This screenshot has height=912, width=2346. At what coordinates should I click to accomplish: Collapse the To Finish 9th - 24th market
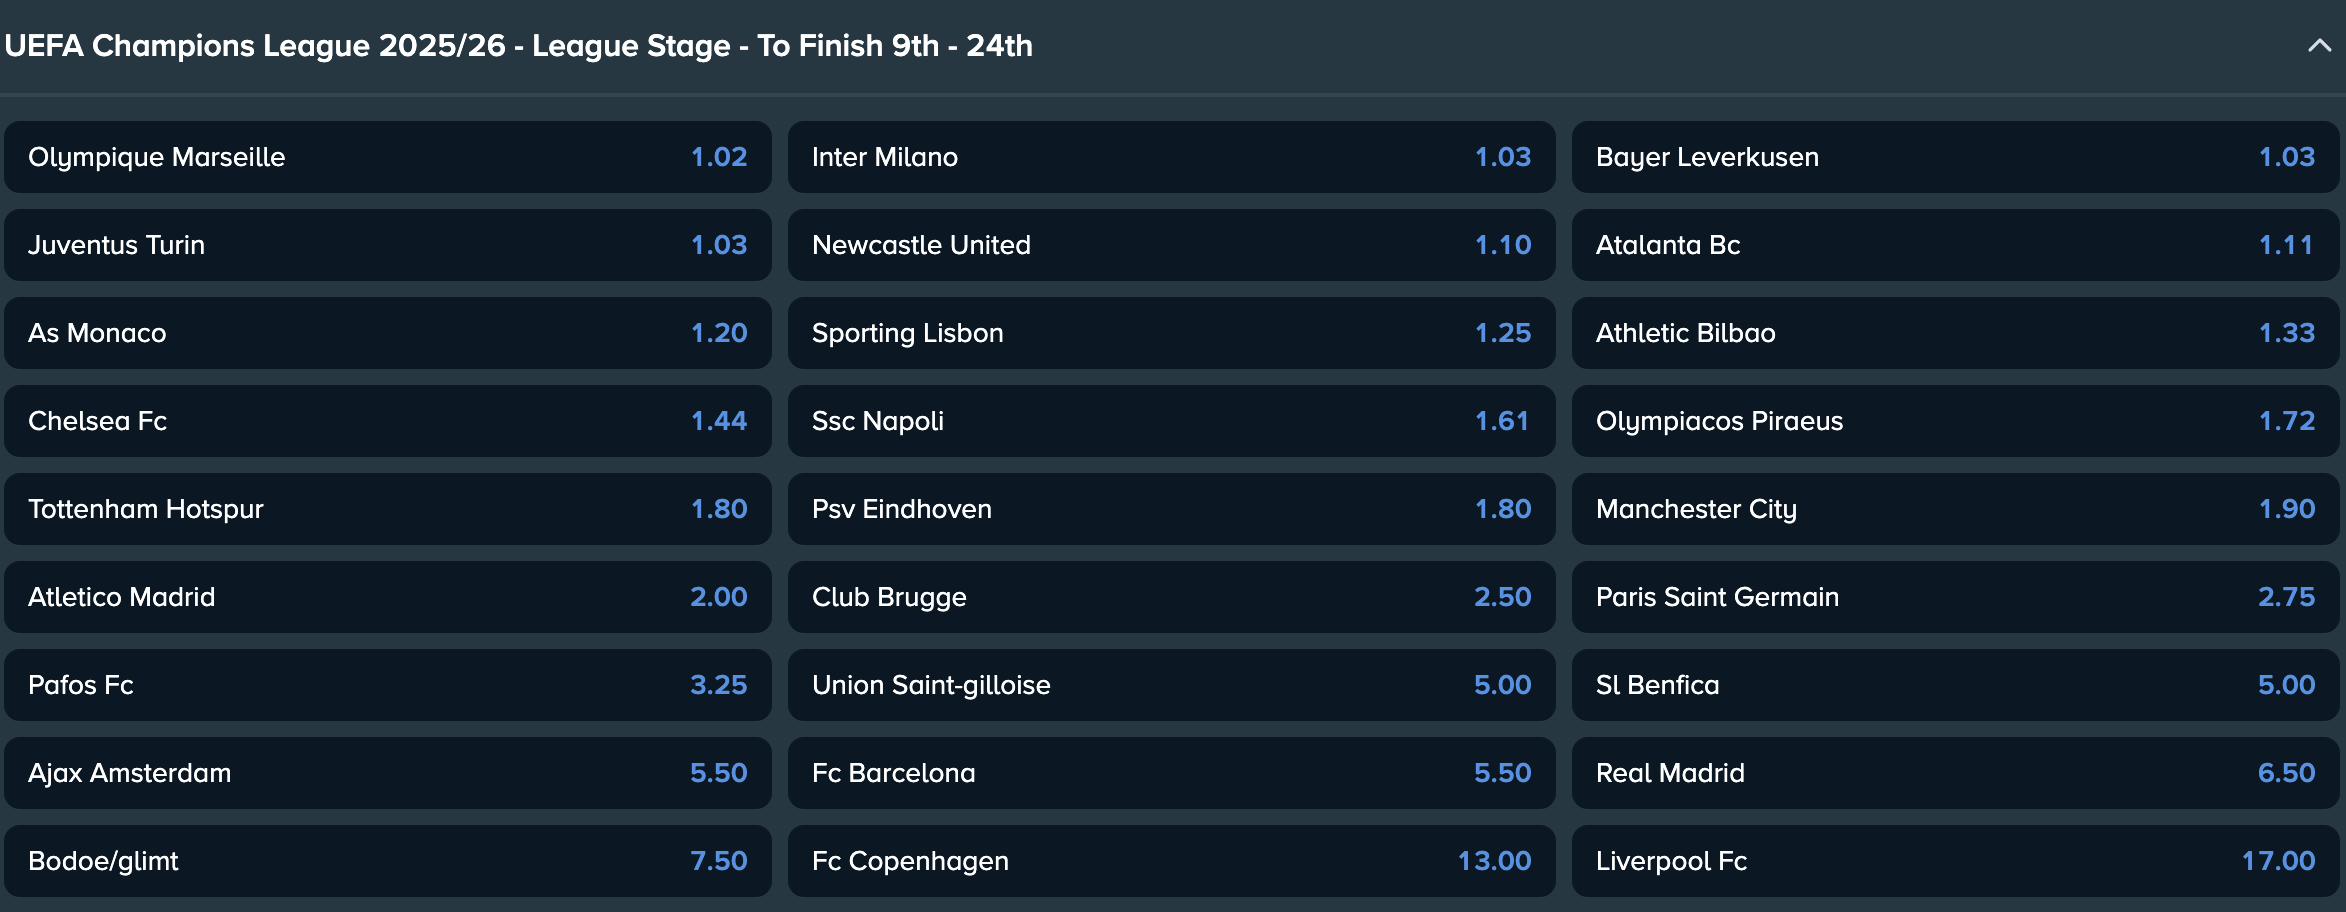2318,46
